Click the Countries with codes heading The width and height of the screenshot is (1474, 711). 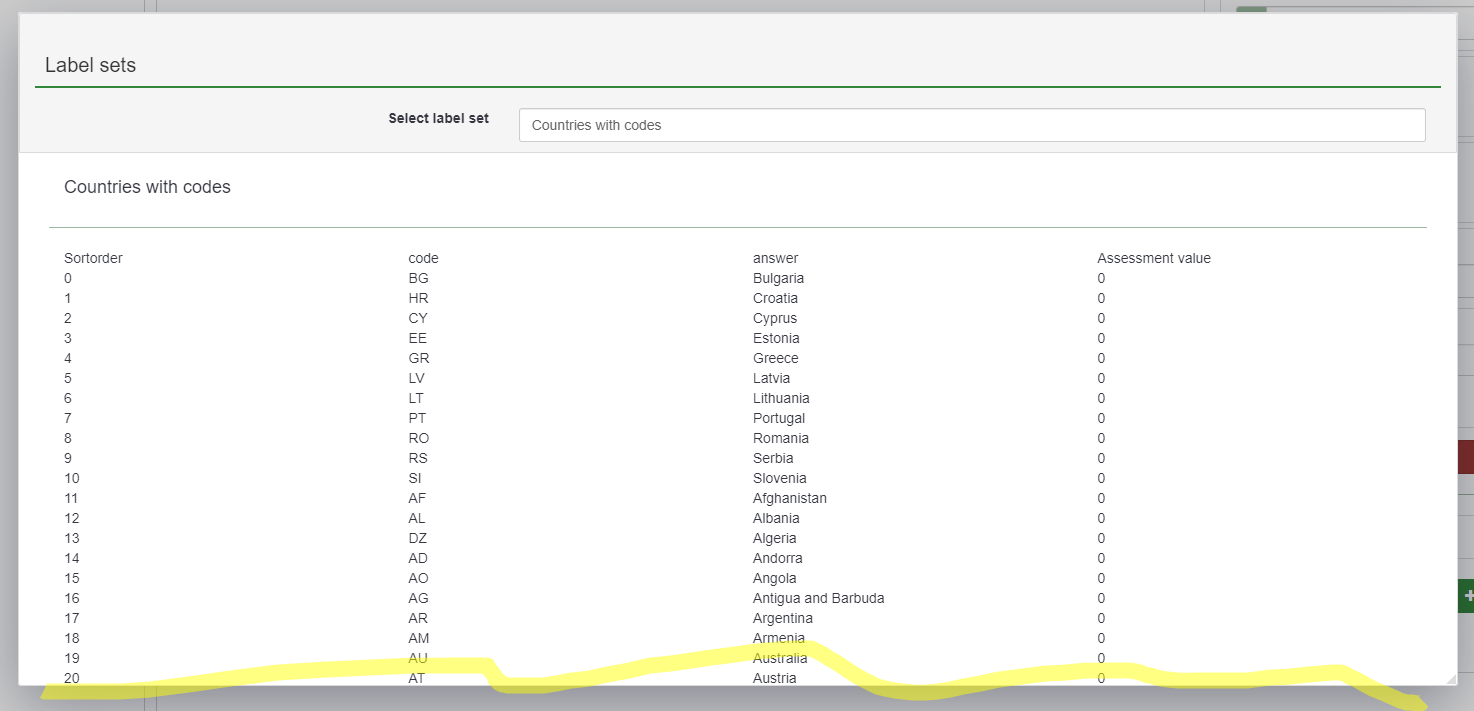pyautogui.click(x=147, y=187)
